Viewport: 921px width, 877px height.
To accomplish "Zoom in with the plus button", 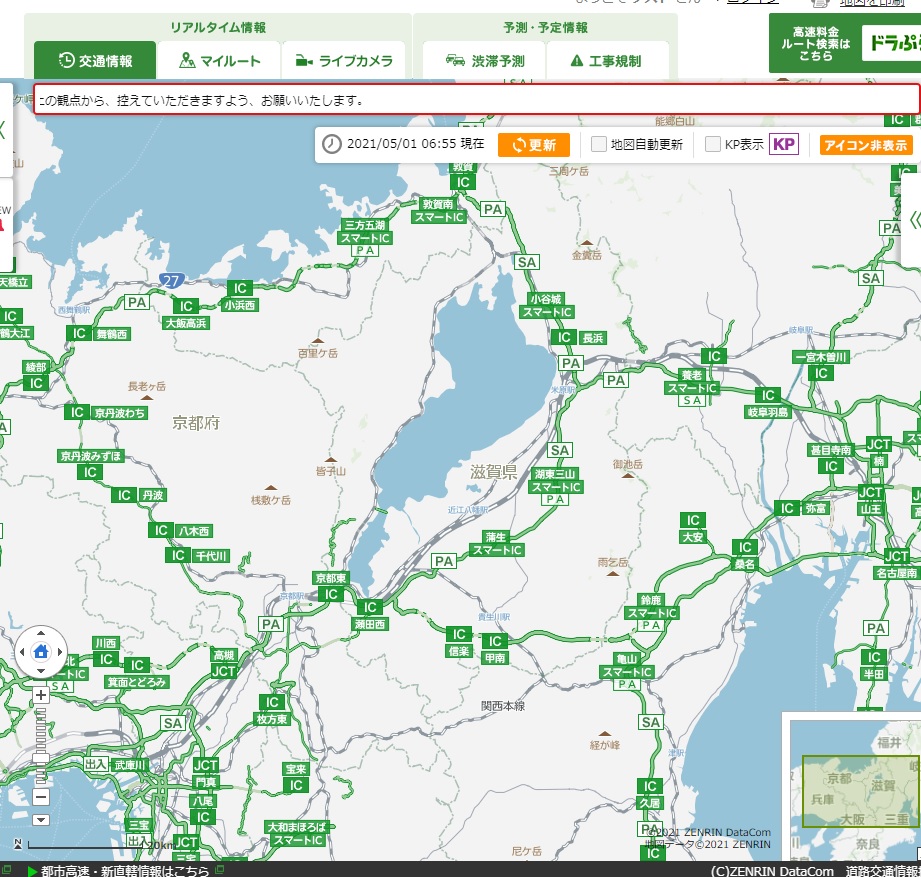I will click(40, 694).
